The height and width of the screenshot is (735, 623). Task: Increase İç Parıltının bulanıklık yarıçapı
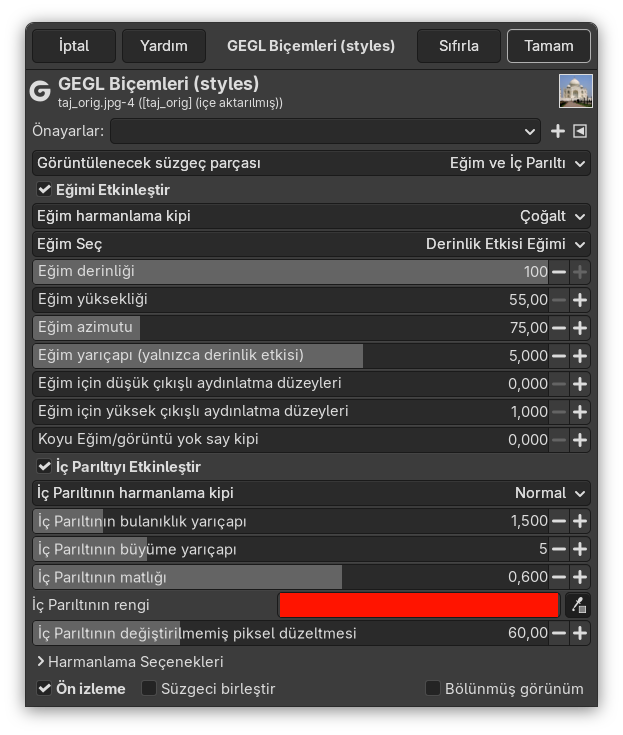click(580, 521)
